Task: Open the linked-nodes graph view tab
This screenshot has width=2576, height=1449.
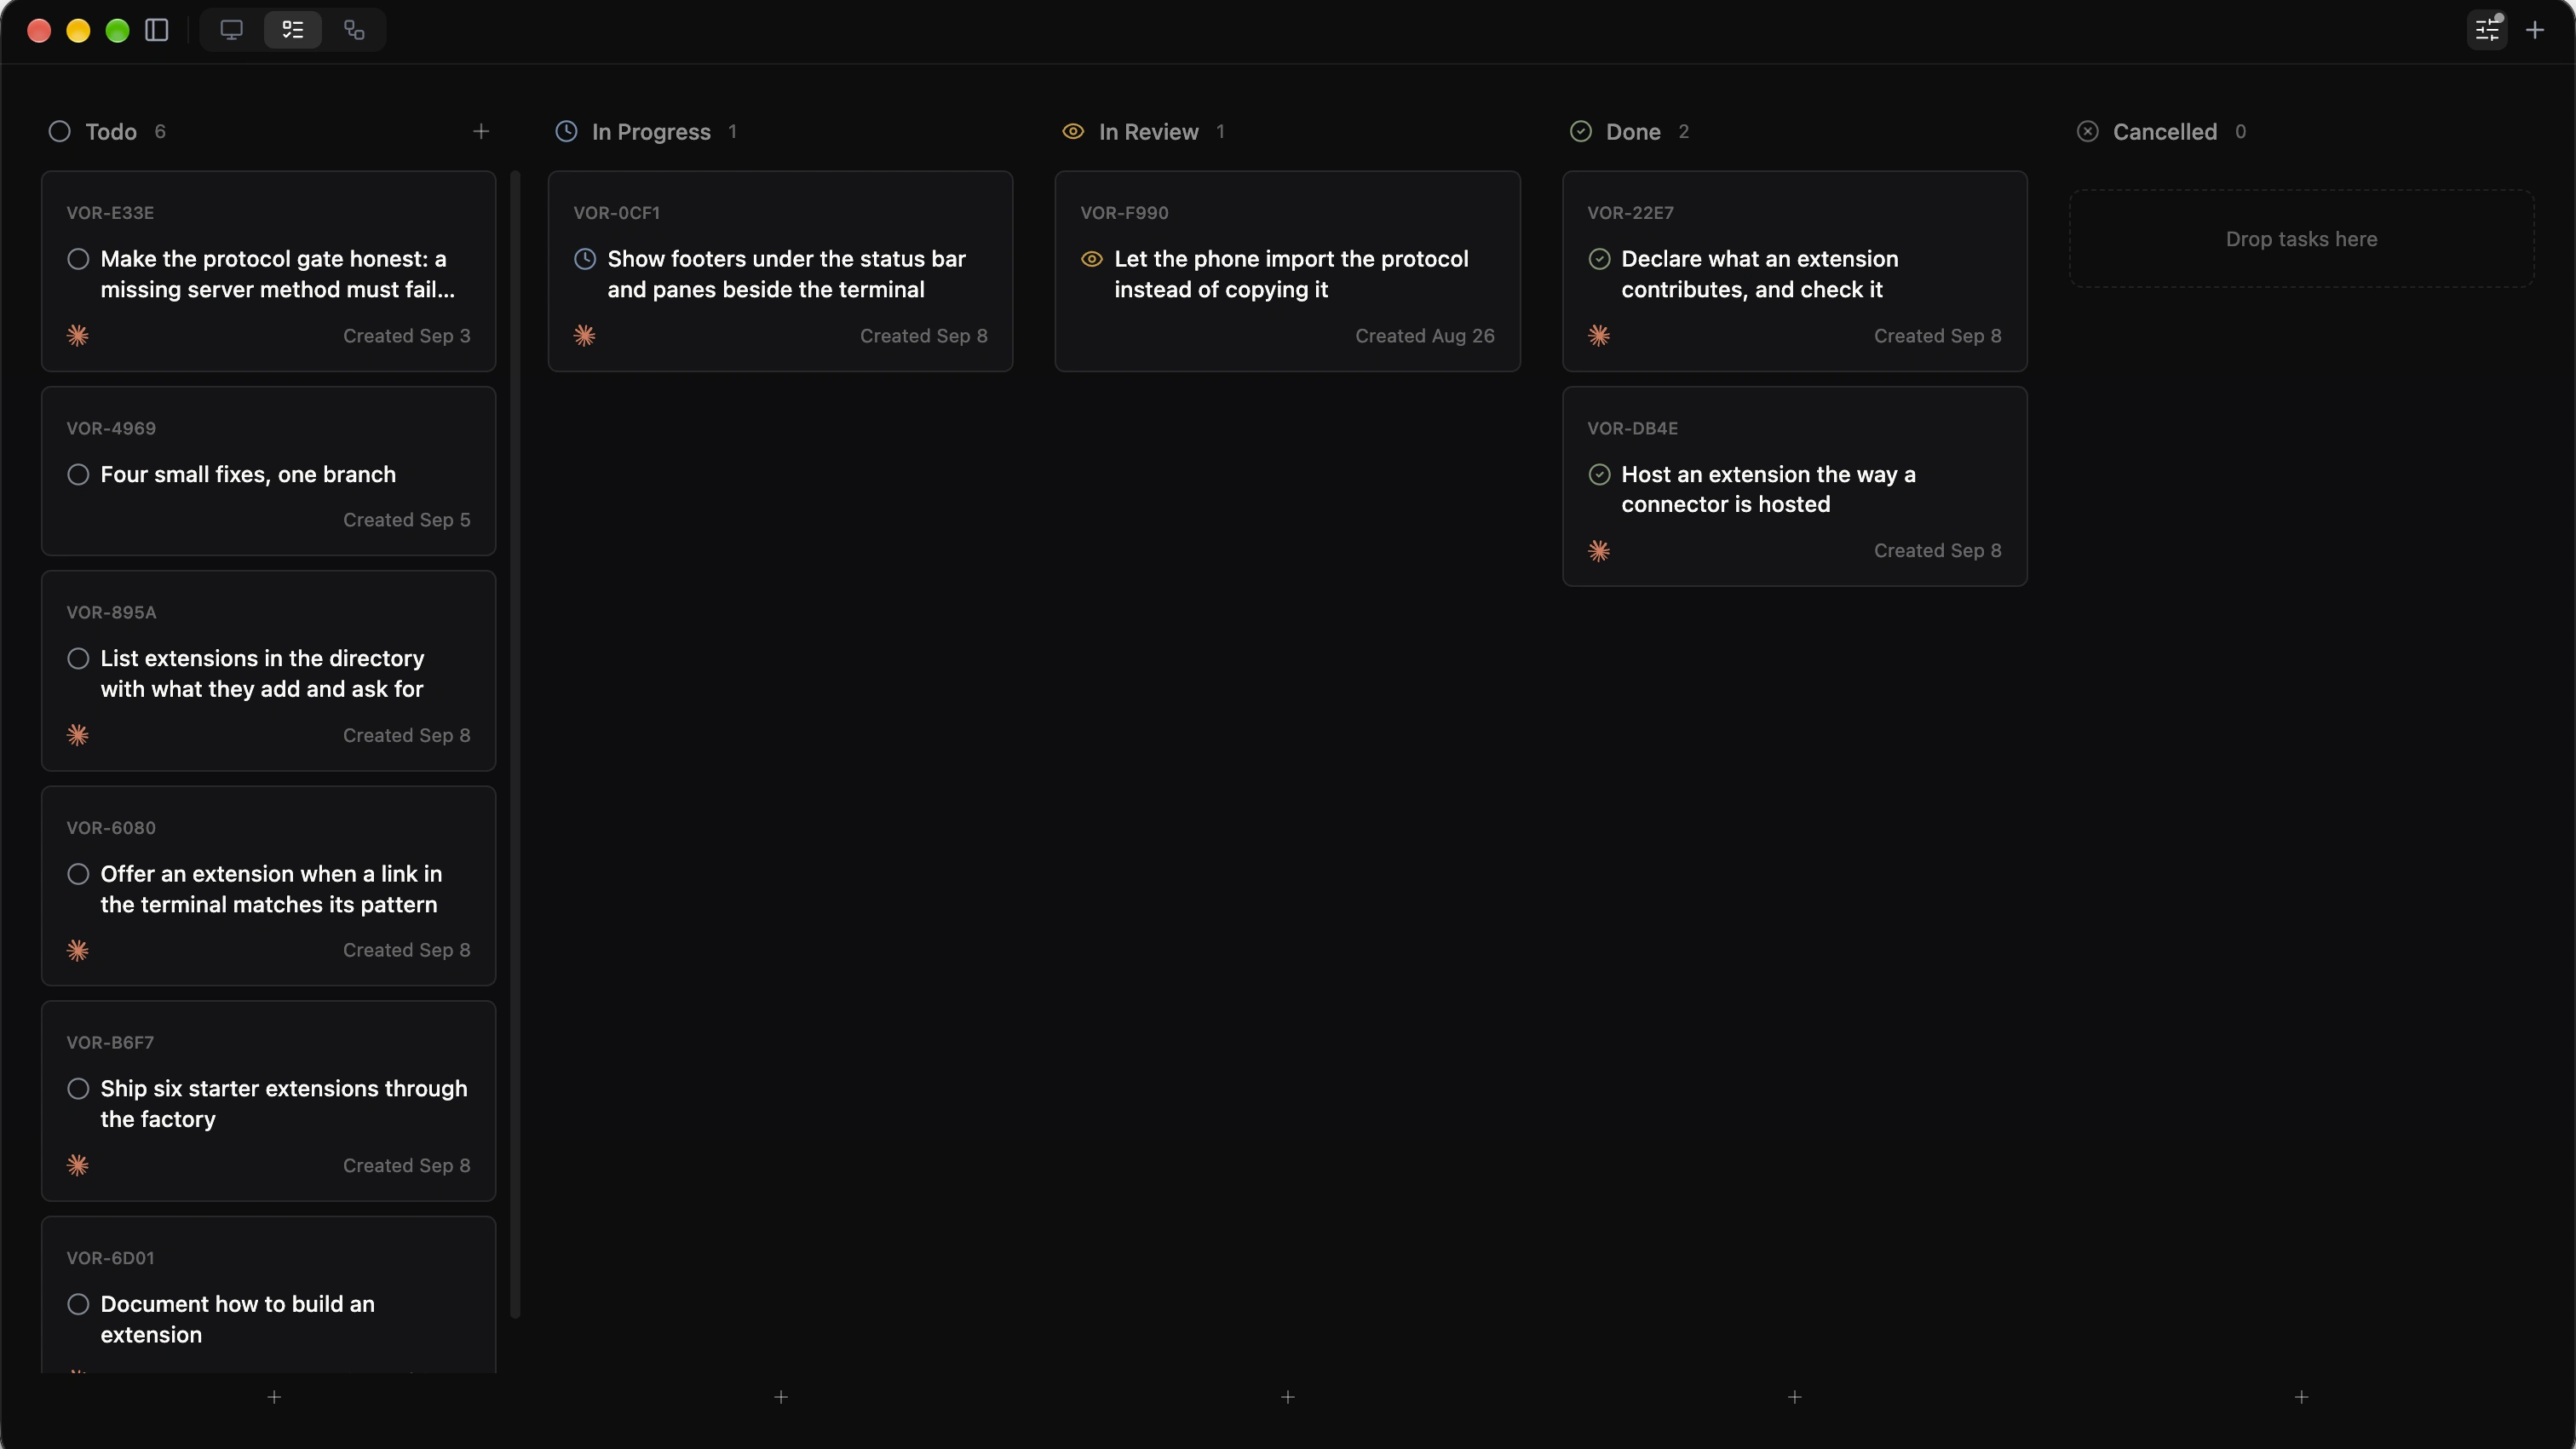Action: click(x=354, y=30)
